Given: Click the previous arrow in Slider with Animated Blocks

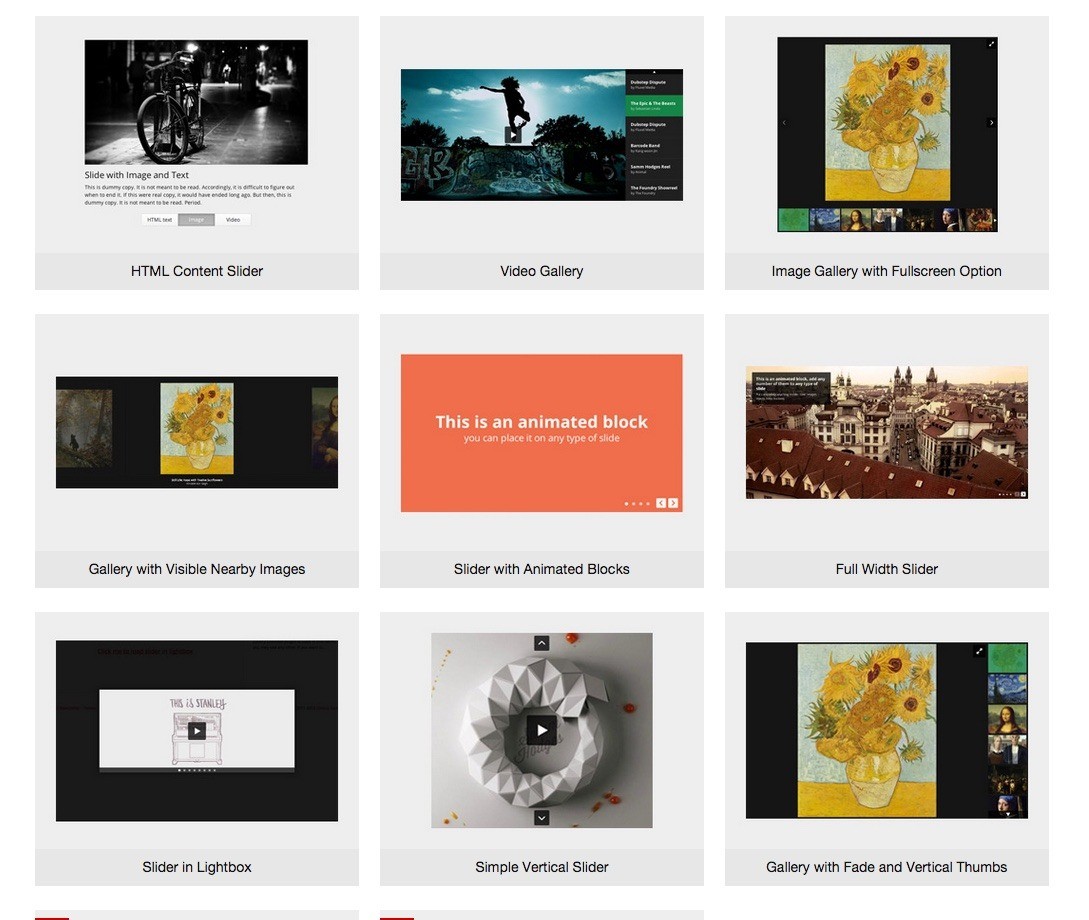Looking at the screenshot, I should (661, 503).
